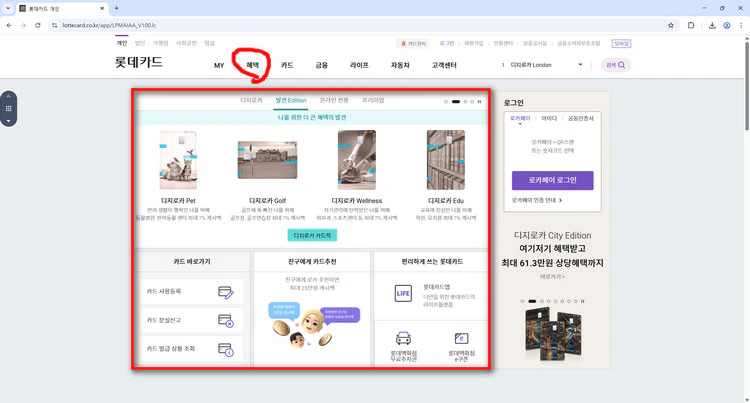
Task: Open the 카드 menu
Action: pyautogui.click(x=287, y=65)
